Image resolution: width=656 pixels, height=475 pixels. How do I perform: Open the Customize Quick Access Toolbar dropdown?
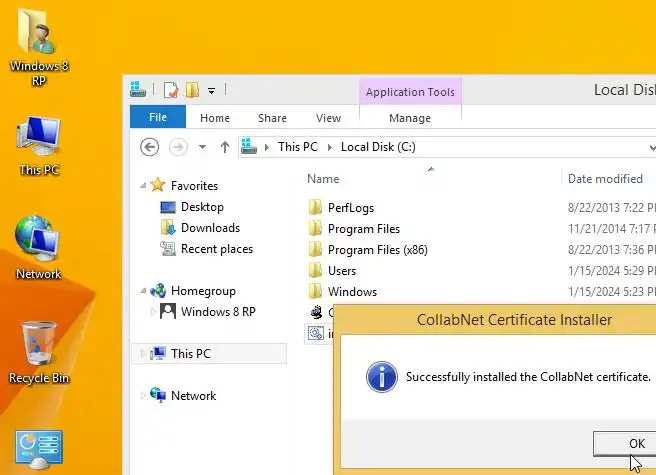click(x=212, y=90)
